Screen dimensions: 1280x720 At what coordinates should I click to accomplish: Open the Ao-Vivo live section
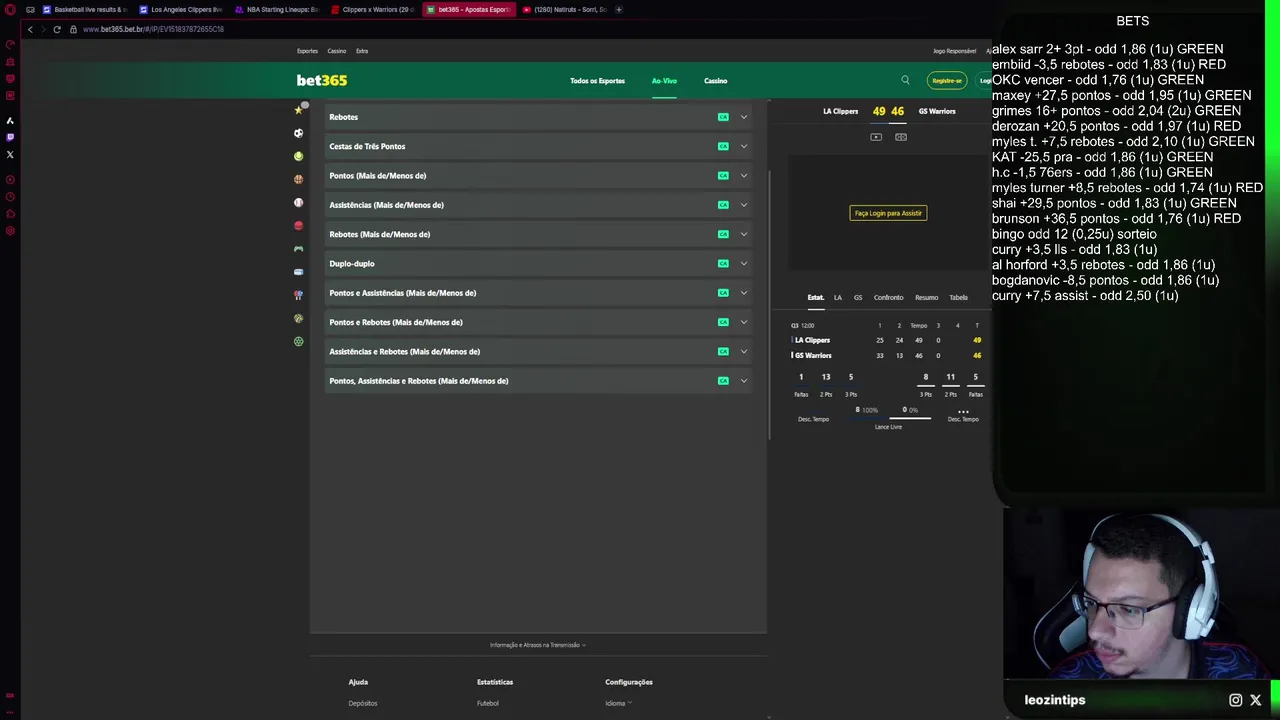(x=664, y=81)
